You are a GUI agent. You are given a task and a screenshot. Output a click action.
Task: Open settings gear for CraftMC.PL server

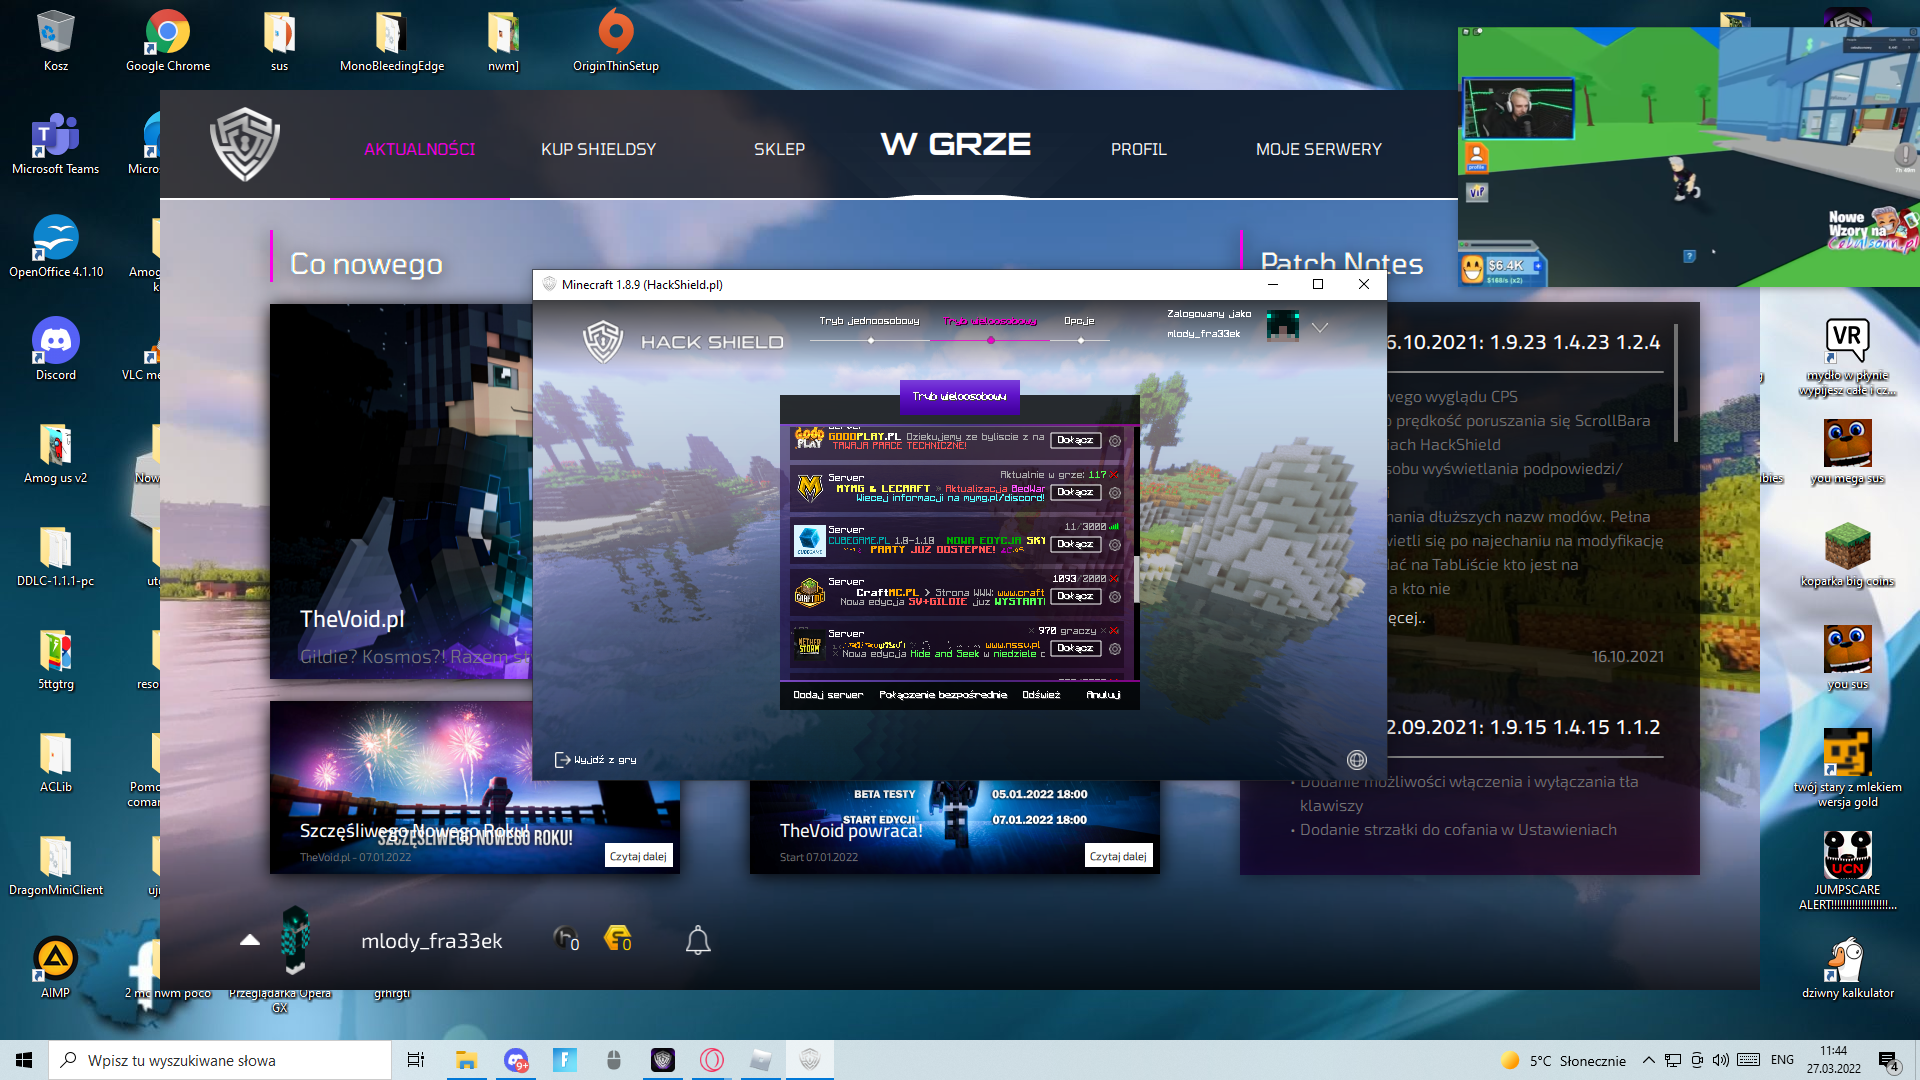point(1115,597)
